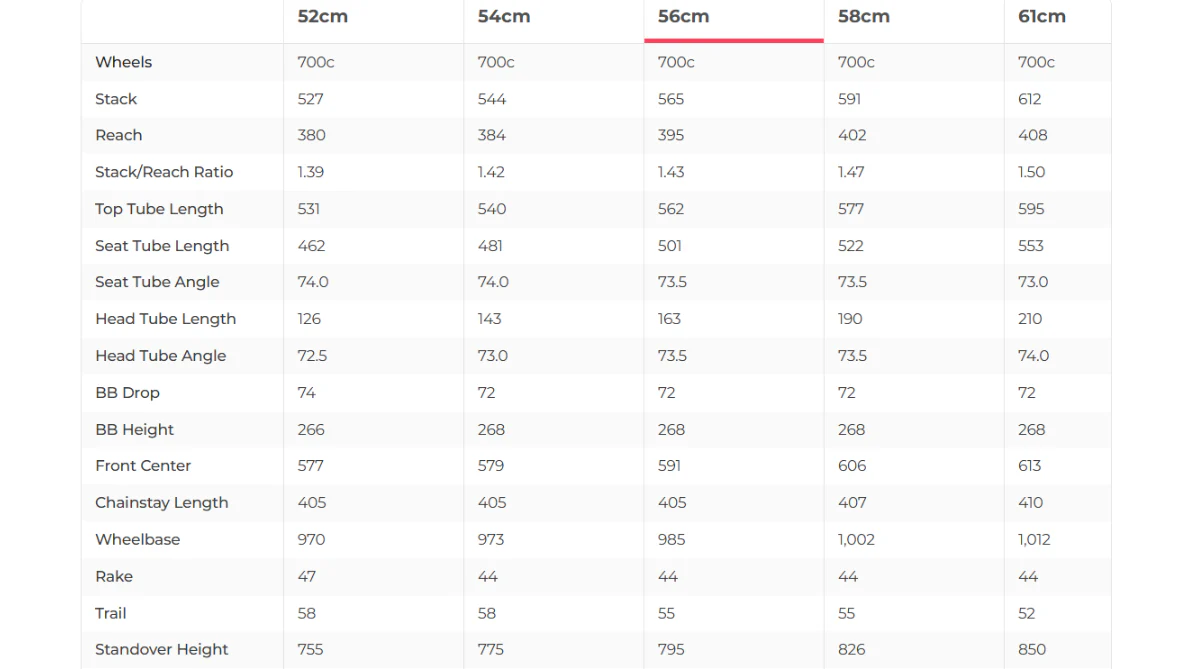Click the Chainstay Length row label

161,503
